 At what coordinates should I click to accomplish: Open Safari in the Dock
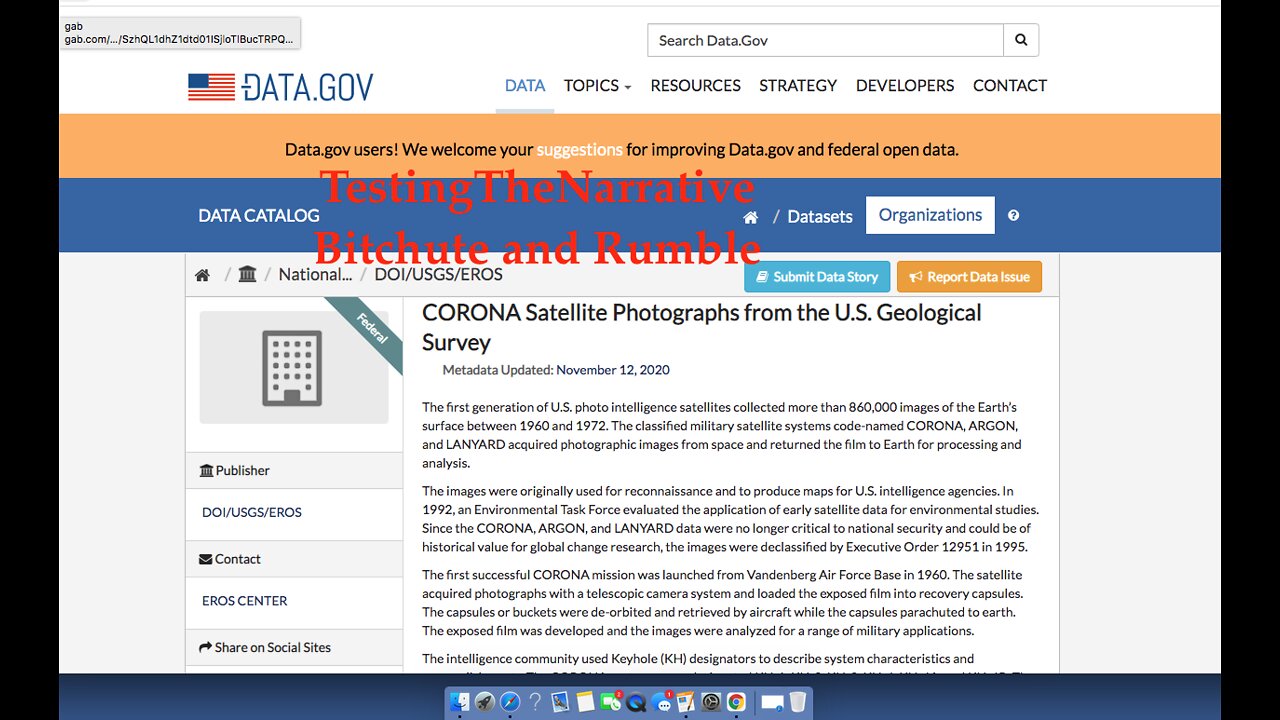(510, 702)
